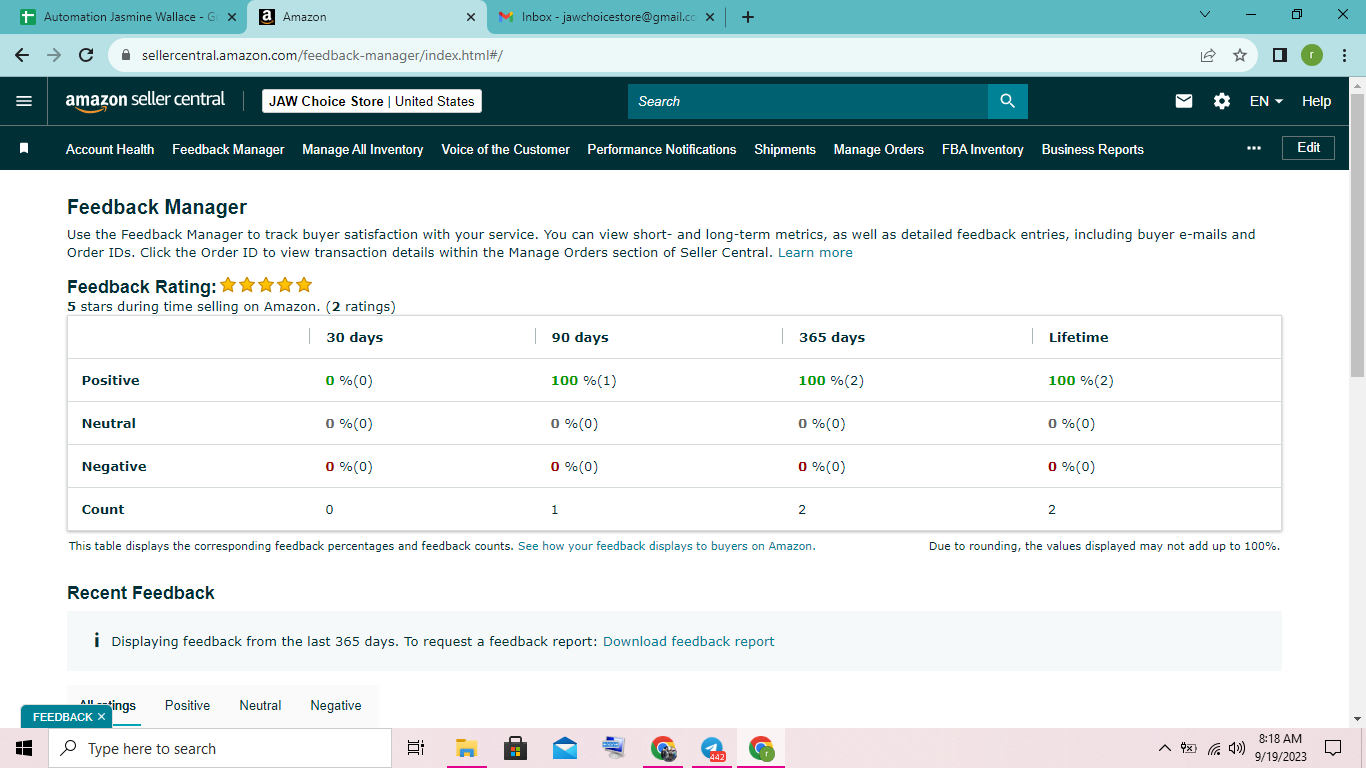Image resolution: width=1366 pixels, height=768 pixels.
Task: Click the Windows taskbar search box
Action: [x=220, y=748]
